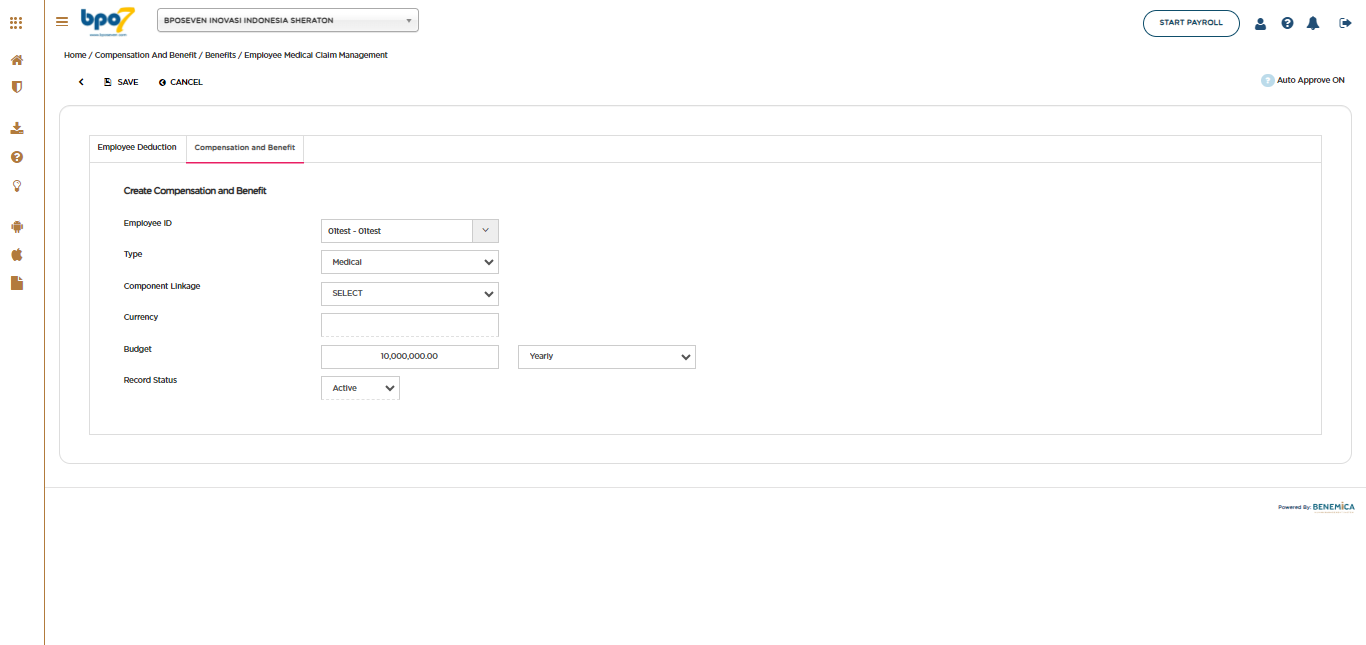Open the help icon in top bar
This screenshot has height=645, width=1366.
click(1287, 23)
